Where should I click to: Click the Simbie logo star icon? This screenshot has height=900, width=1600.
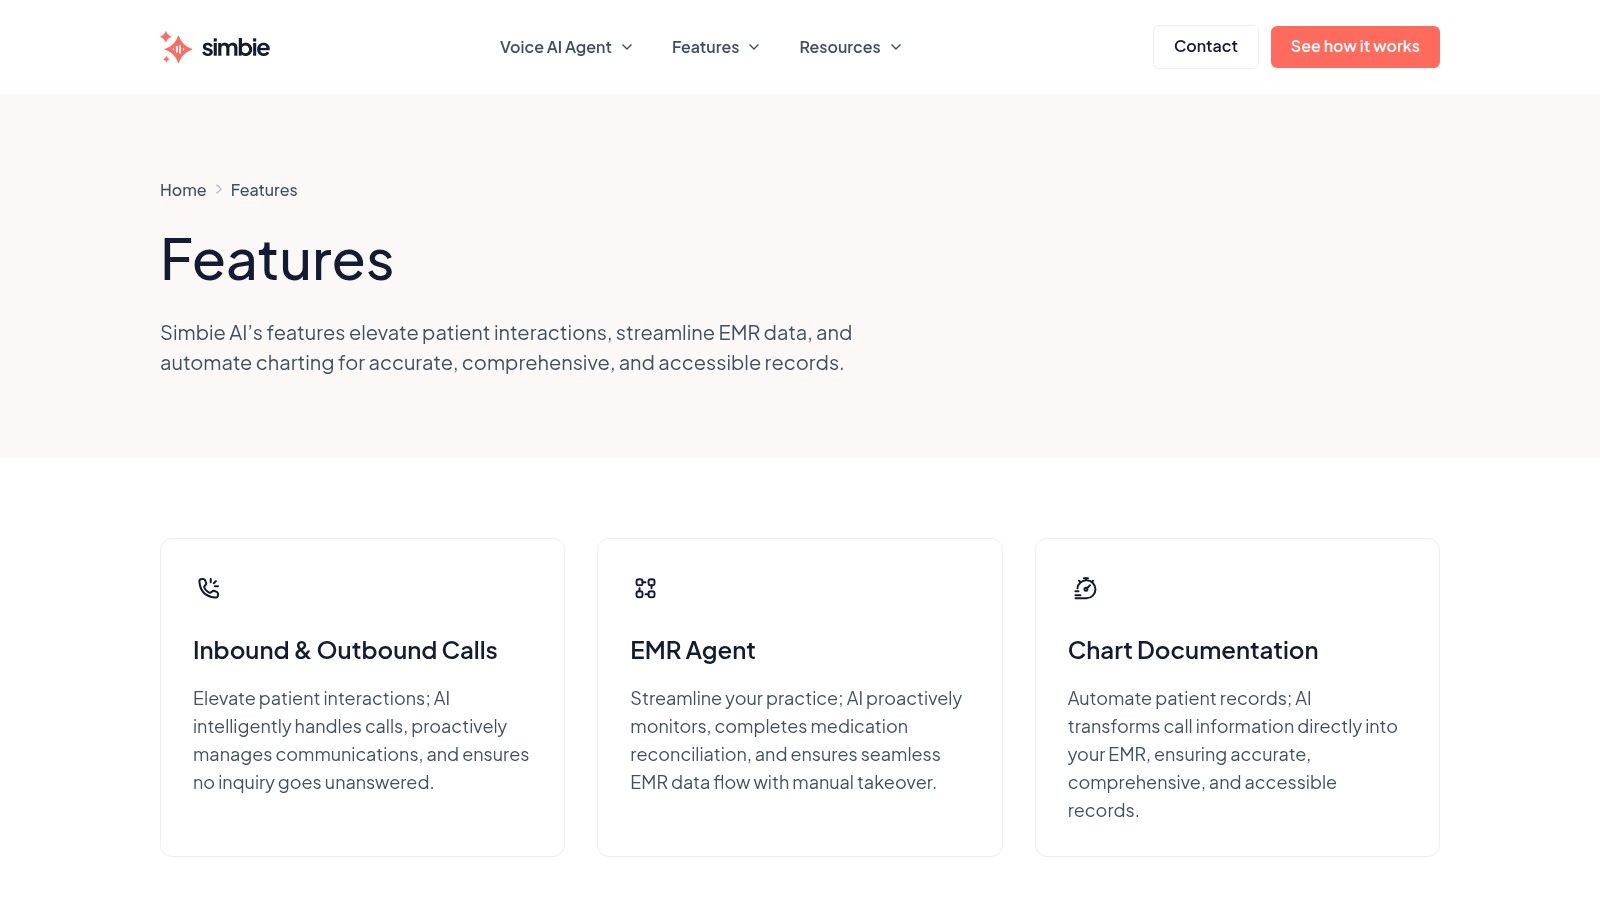point(176,47)
